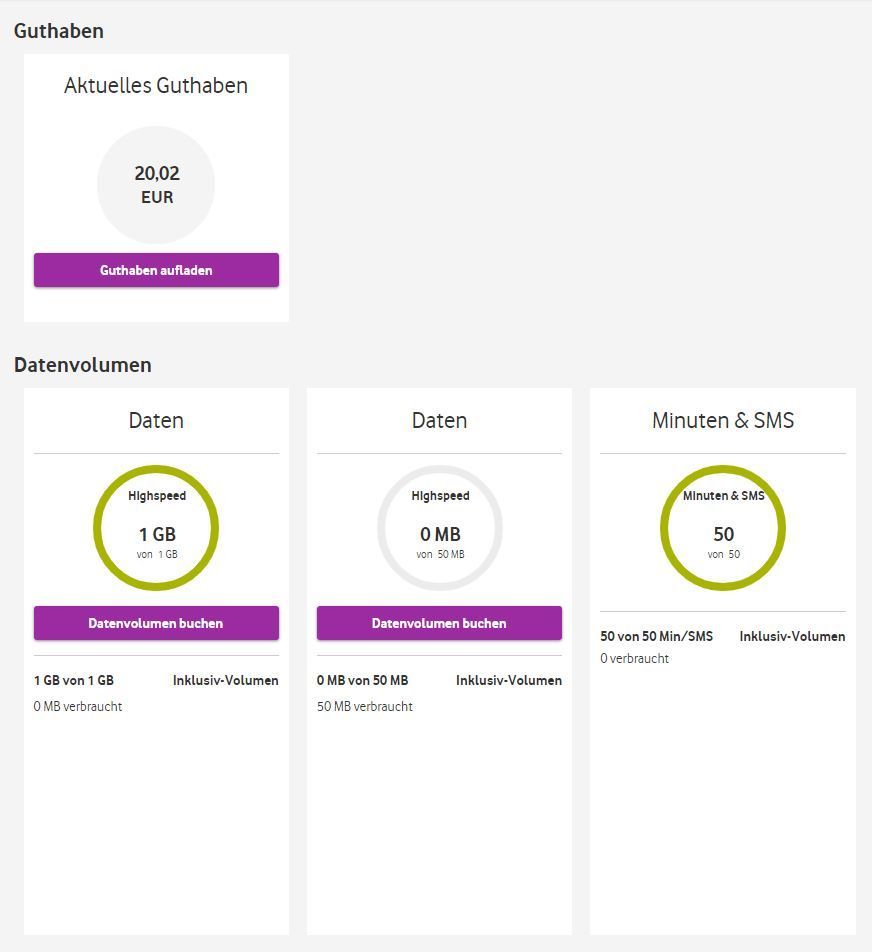The height and width of the screenshot is (952, 872).
Task: Click the first Daten card title
Action: (x=156, y=420)
